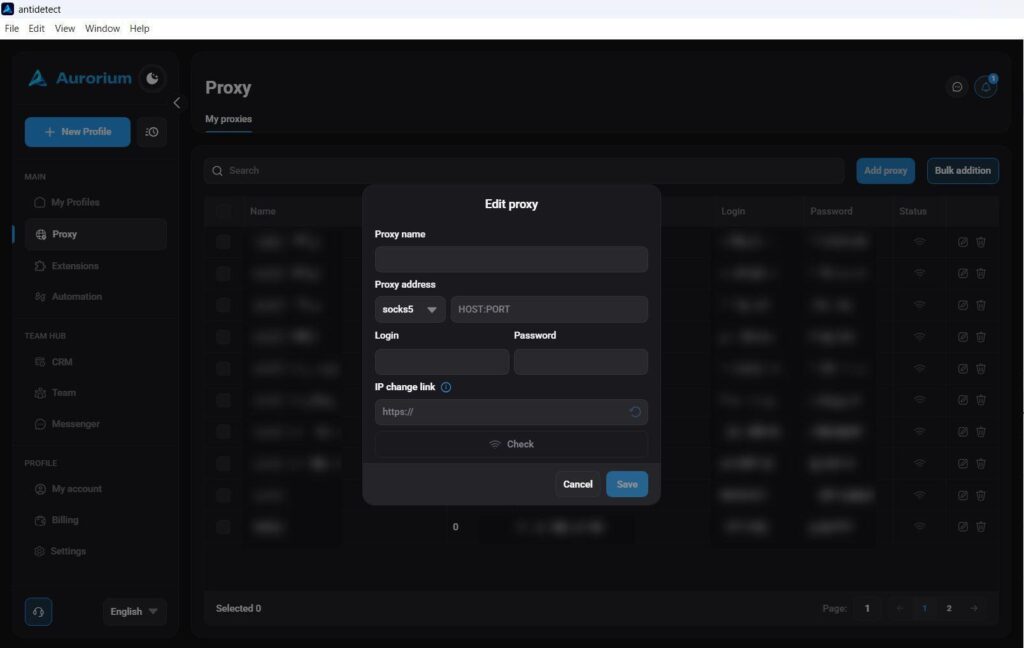Image resolution: width=1024 pixels, height=648 pixels.
Task: Focus the Proxy name input field
Action: click(x=511, y=259)
